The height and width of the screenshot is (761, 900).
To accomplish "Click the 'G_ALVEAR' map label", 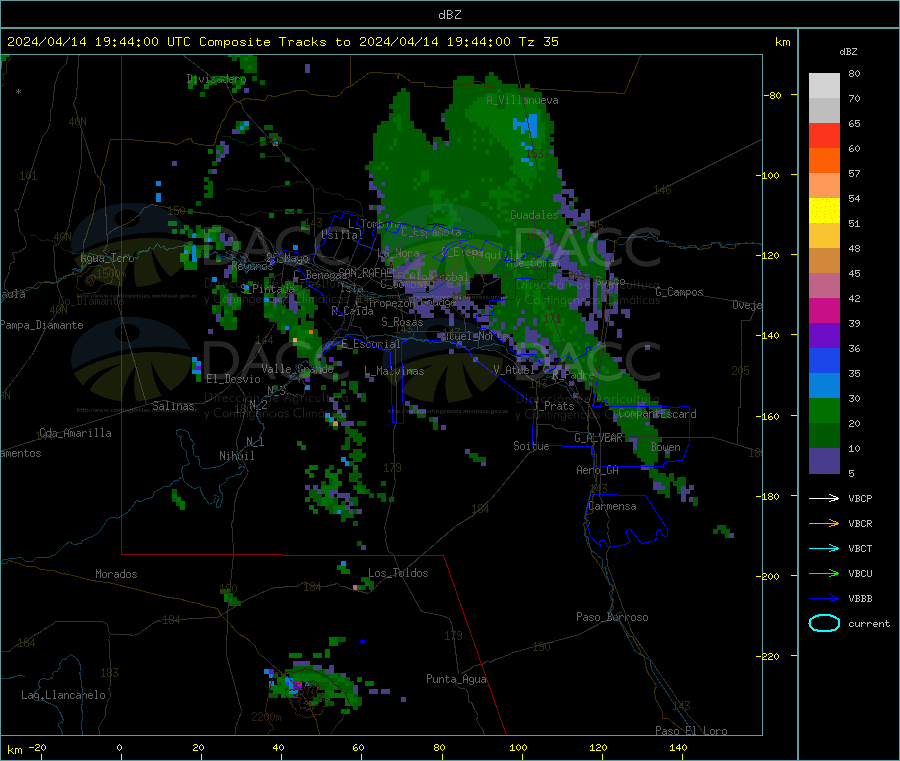I will (x=598, y=438).
